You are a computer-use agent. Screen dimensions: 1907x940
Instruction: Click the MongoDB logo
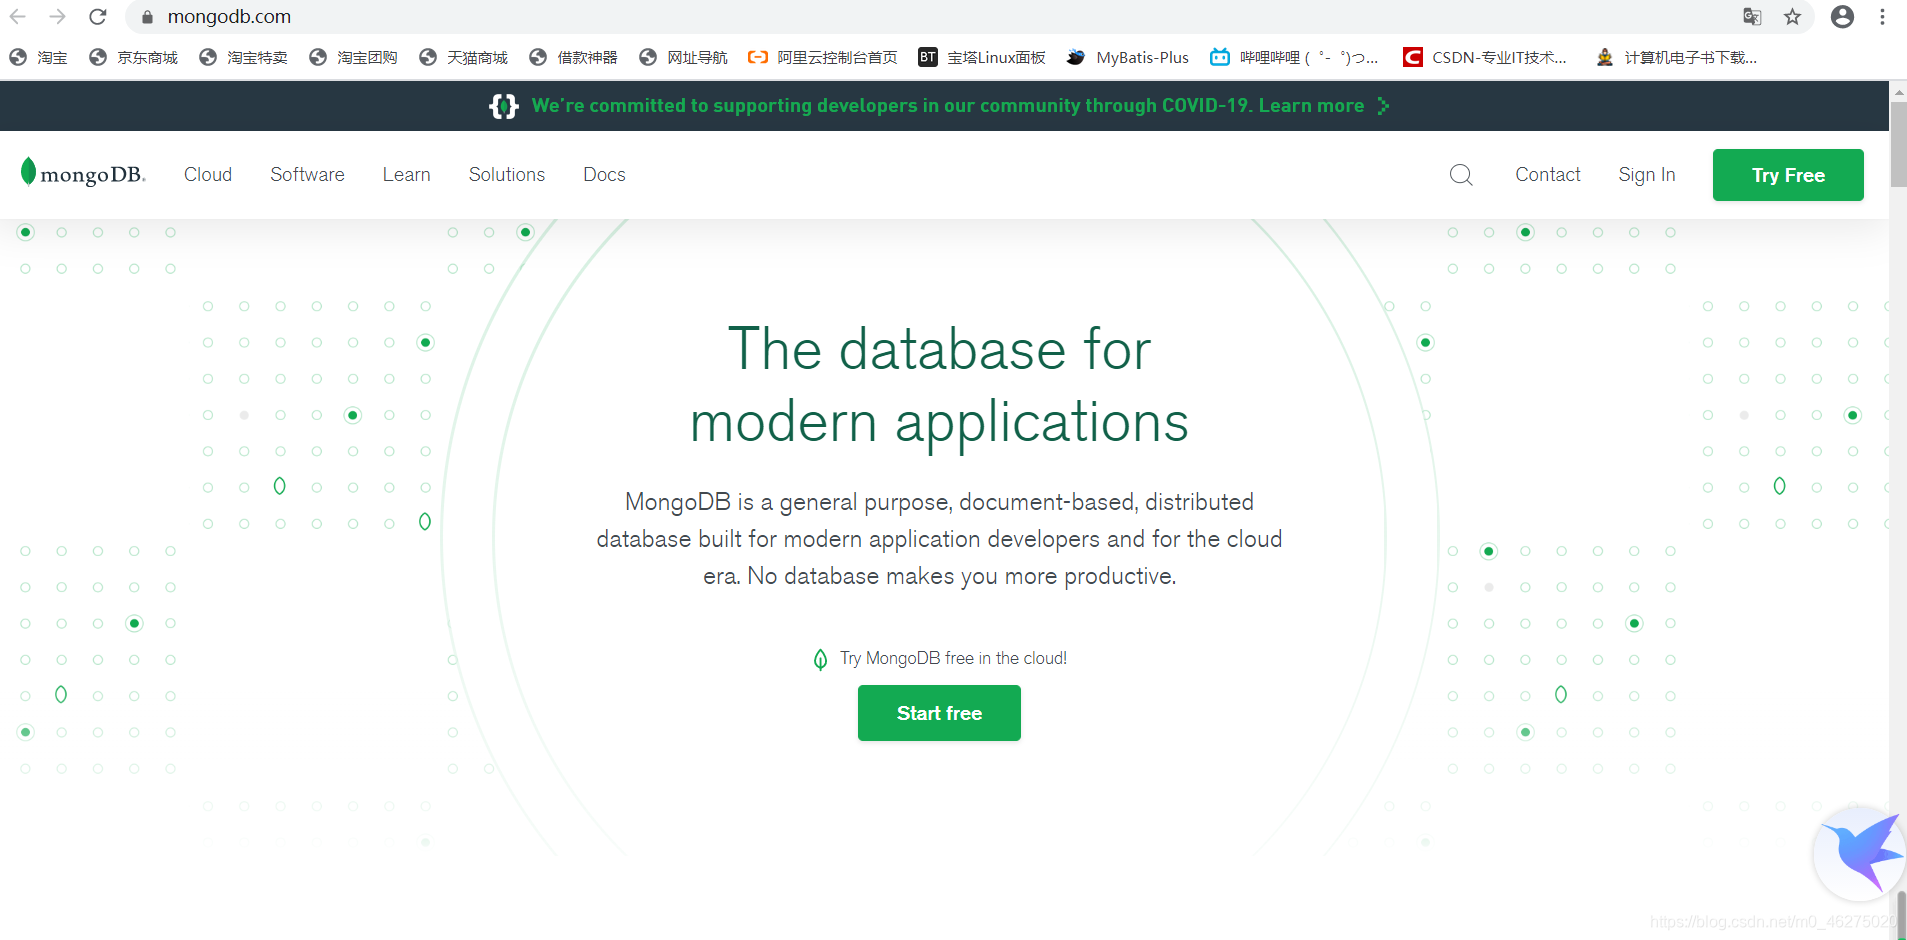pos(83,174)
